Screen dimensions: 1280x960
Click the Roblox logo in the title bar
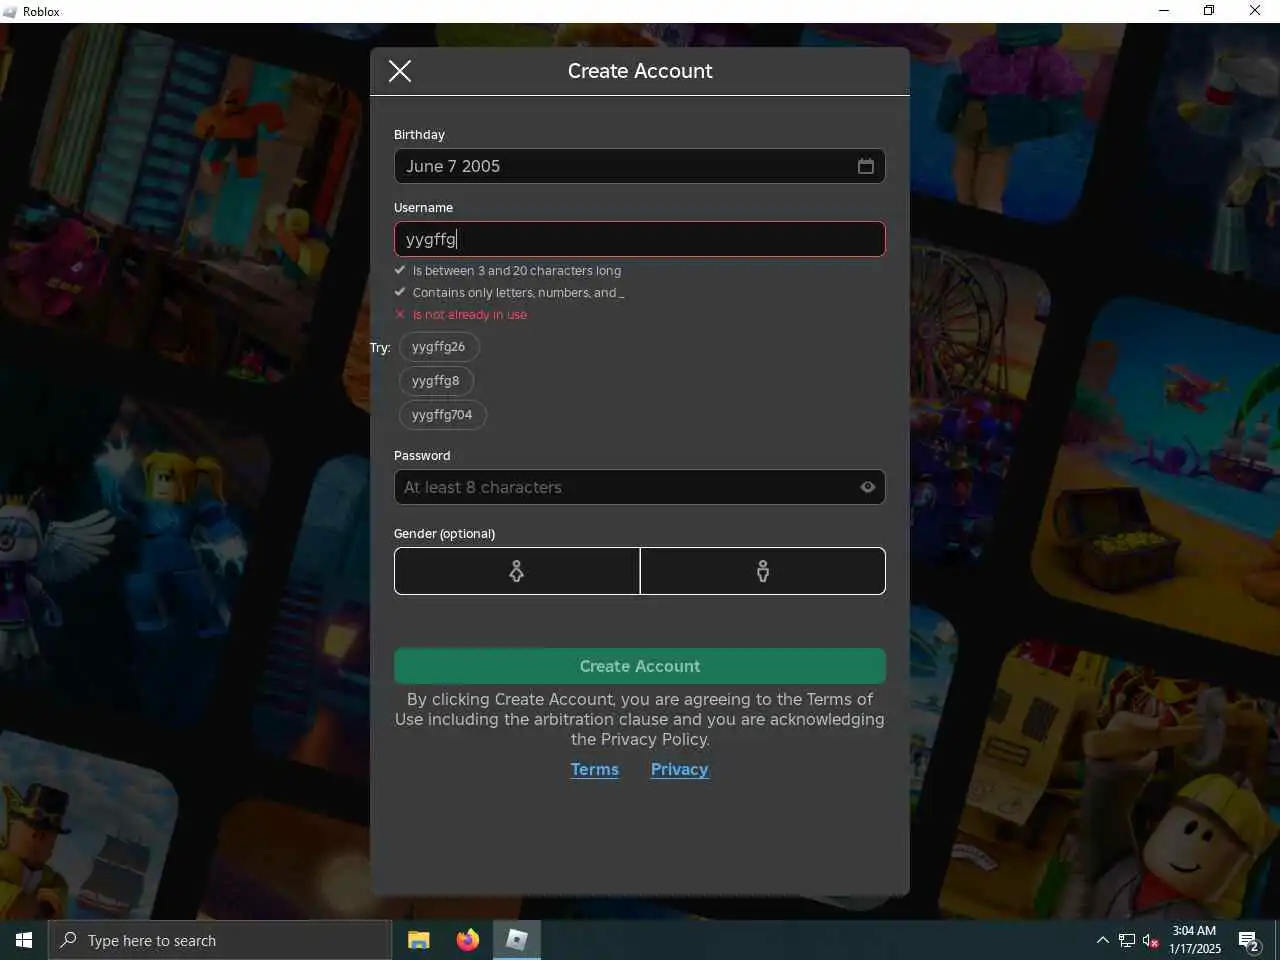pos(10,12)
